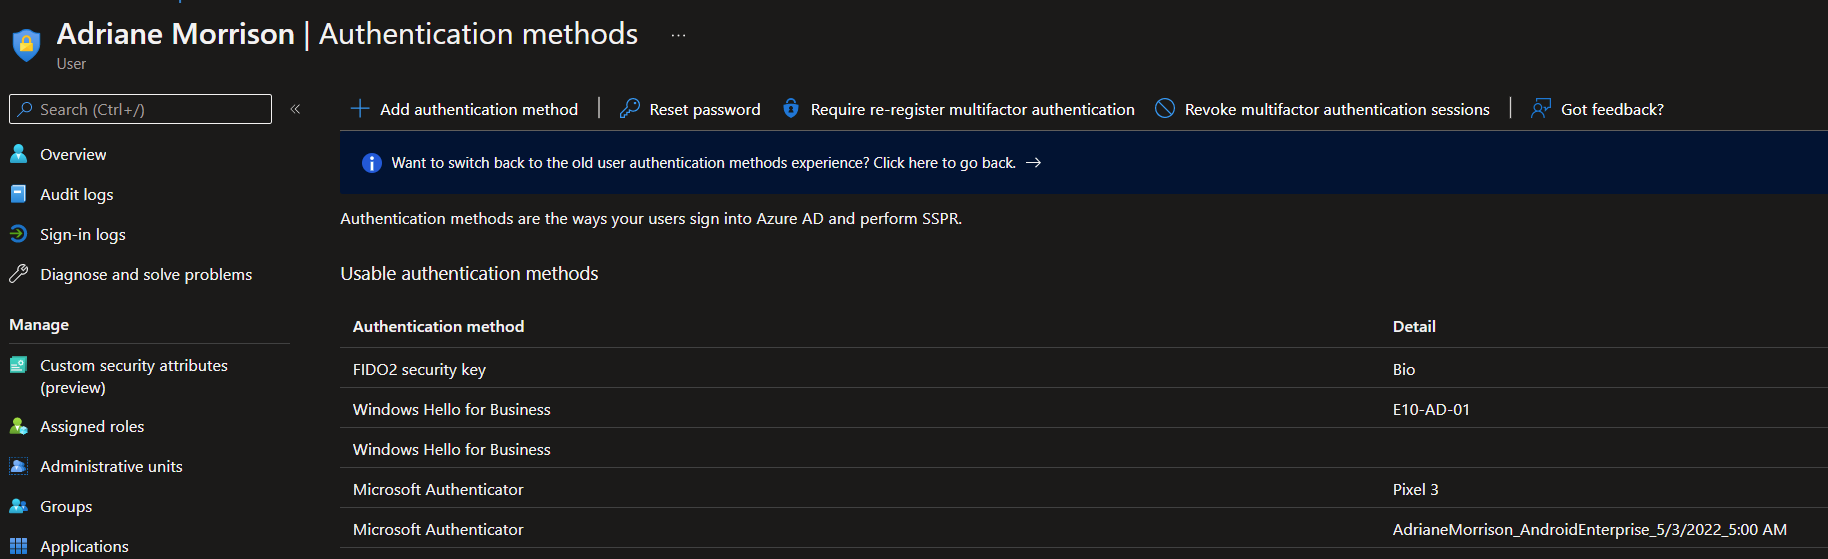1828x559 pixels.
Task: Click Reset password
Action: 705,109
